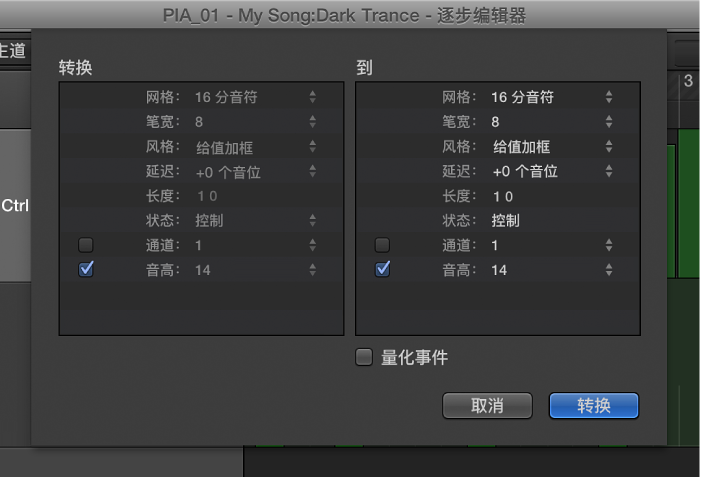Toggle 通道 checkbox in the 到 panel
The height and width of the screenshot is (480, 702).
tap(382, 245)
